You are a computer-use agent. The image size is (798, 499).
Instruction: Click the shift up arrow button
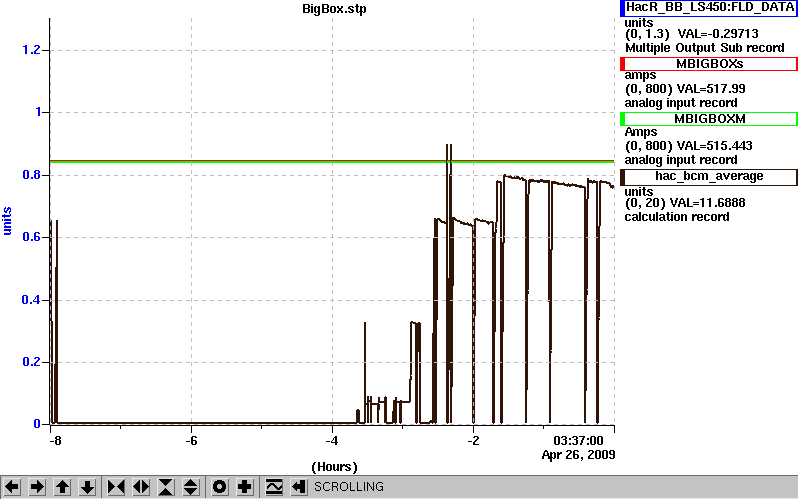63,487
